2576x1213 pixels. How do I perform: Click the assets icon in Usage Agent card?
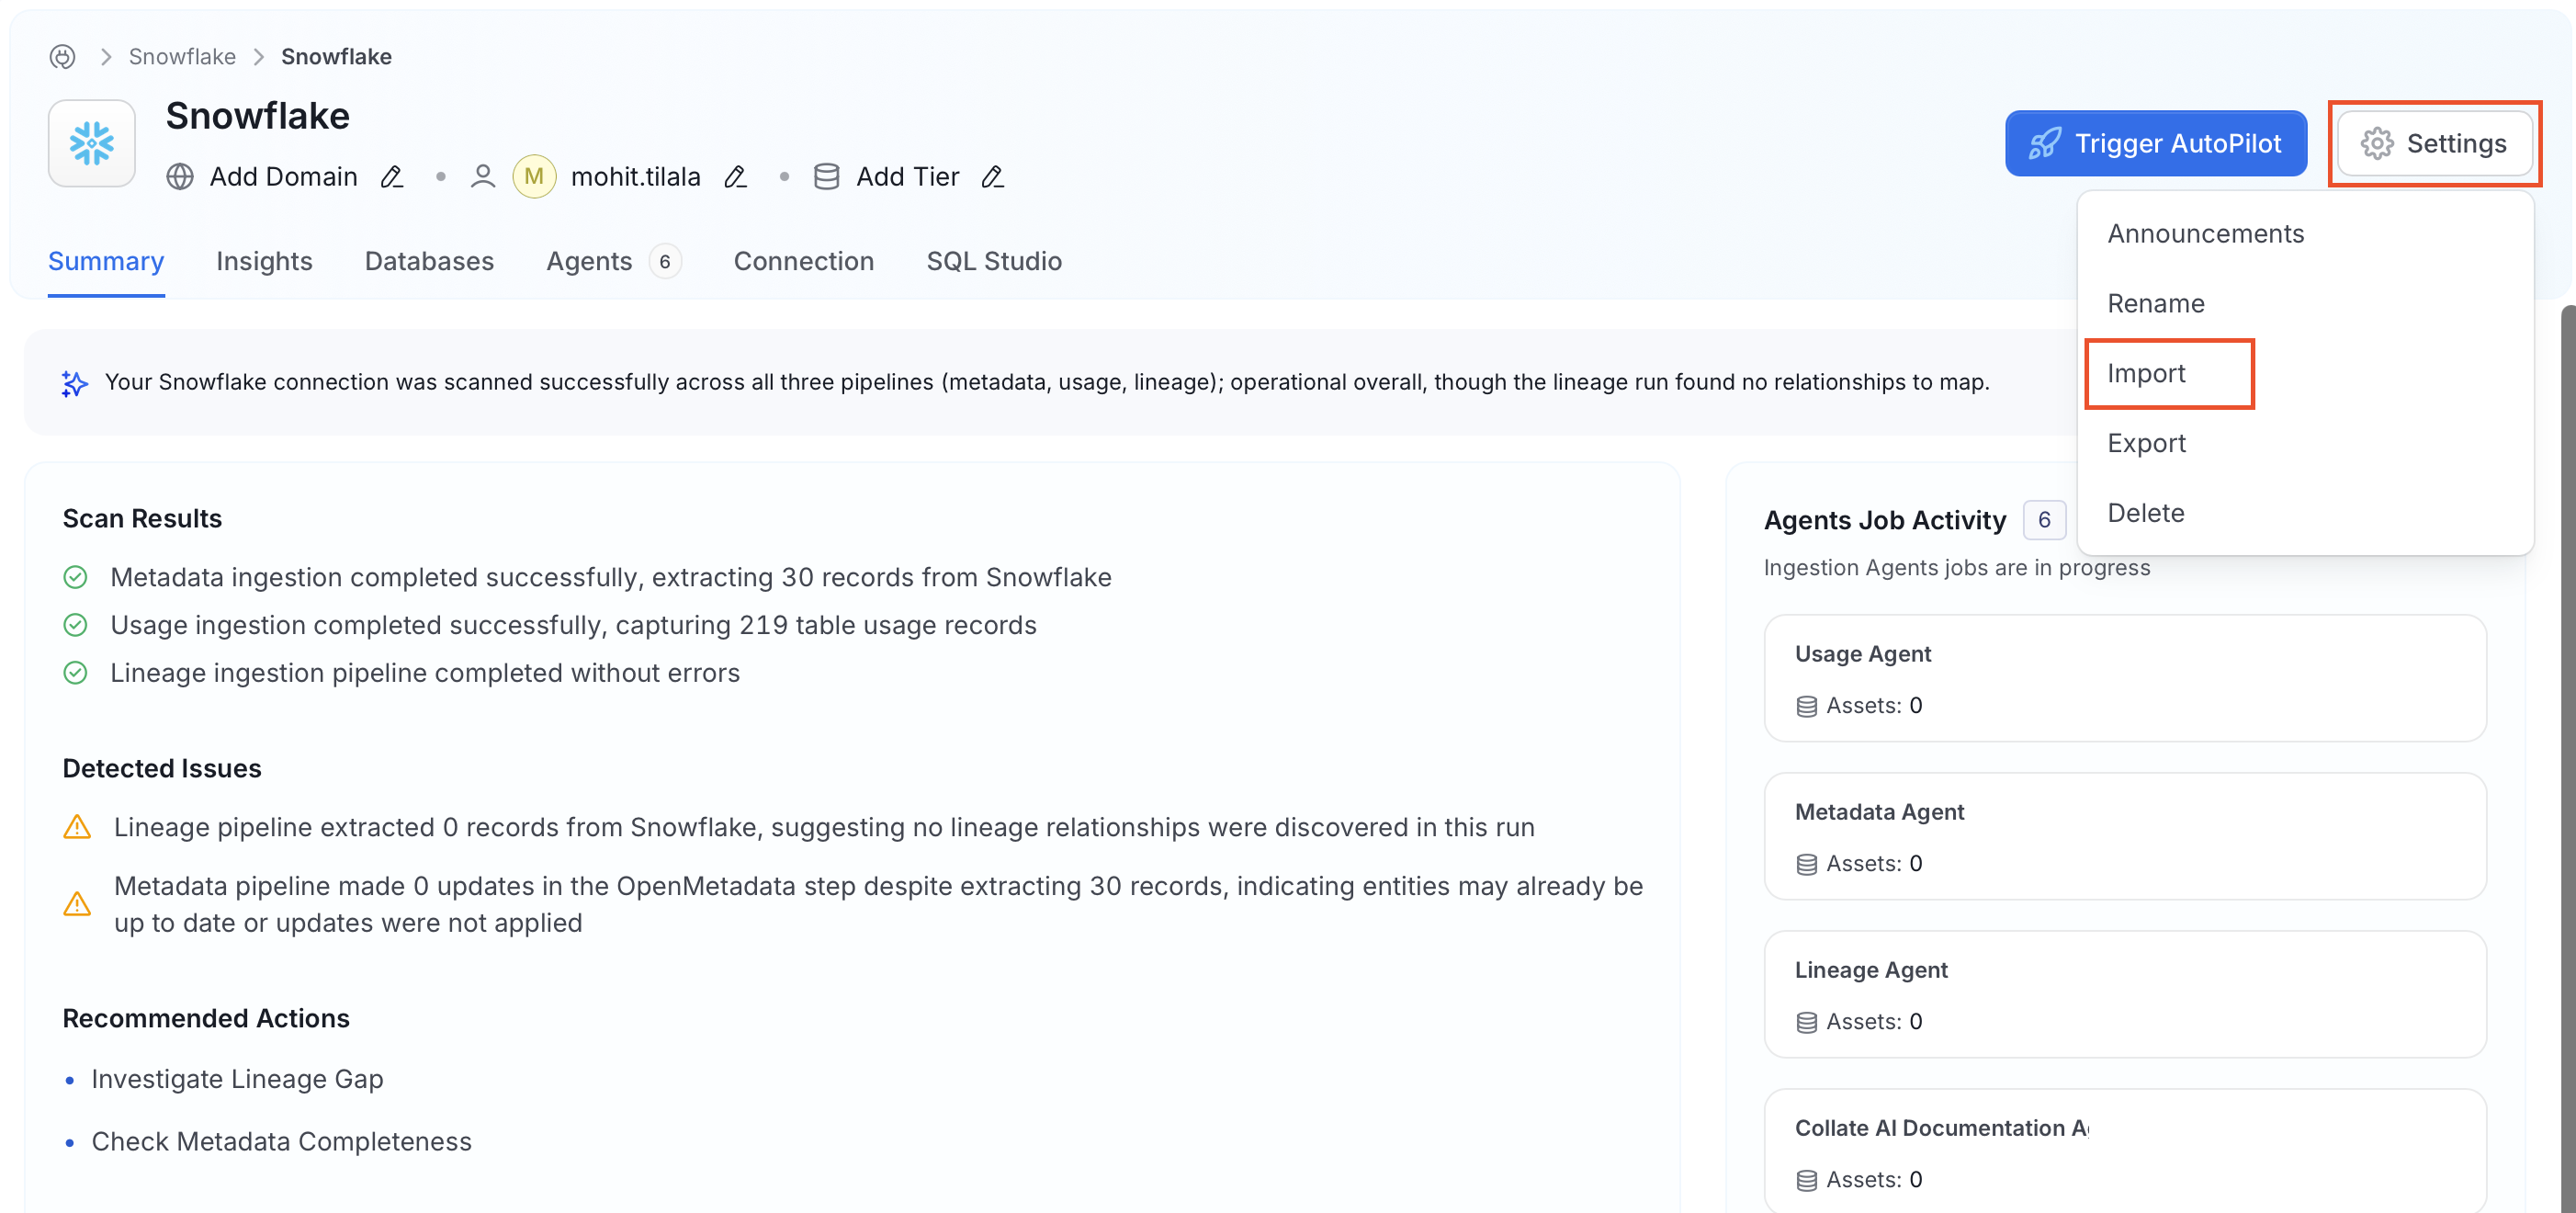[1807, 706]
